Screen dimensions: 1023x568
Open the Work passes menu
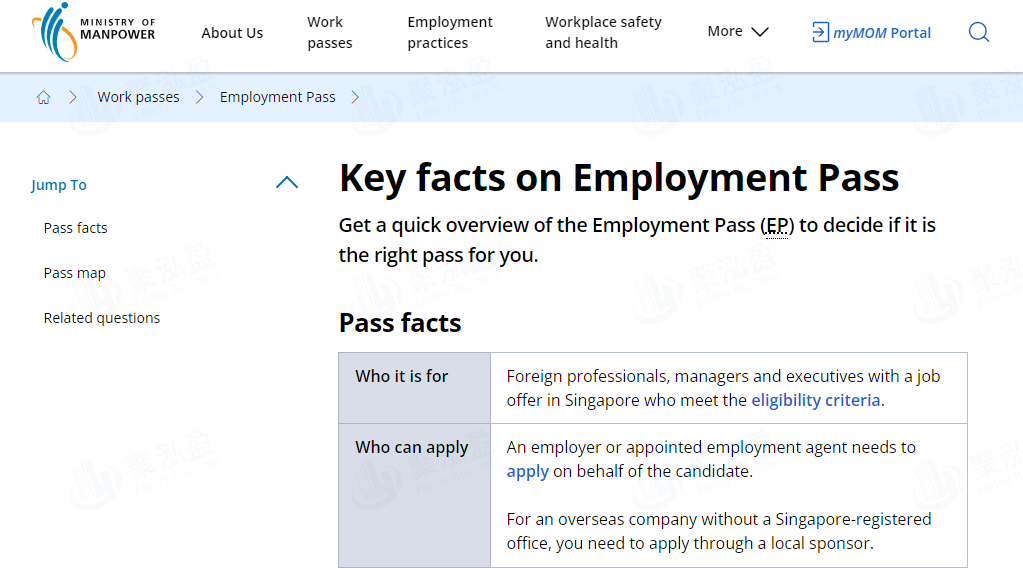(330, 32)
